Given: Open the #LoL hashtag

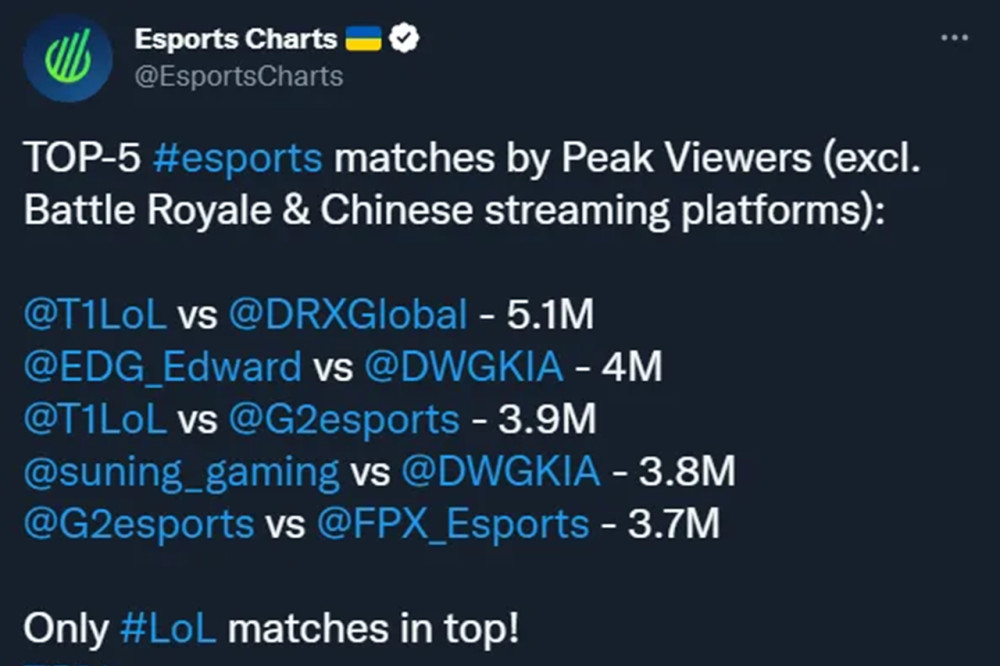Looking at the screenshot, I should point(168,628).
